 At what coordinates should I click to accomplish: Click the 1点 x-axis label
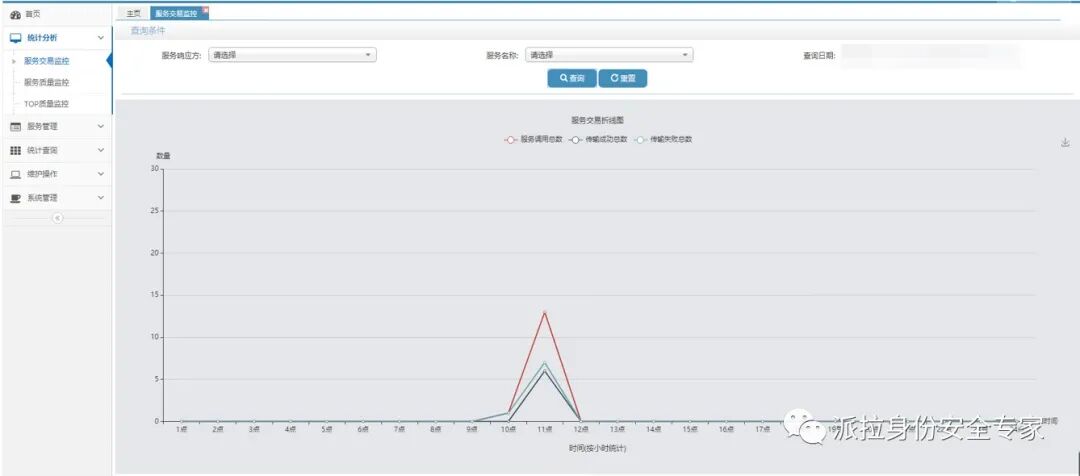pyautogui.click(x=182, y=430)
